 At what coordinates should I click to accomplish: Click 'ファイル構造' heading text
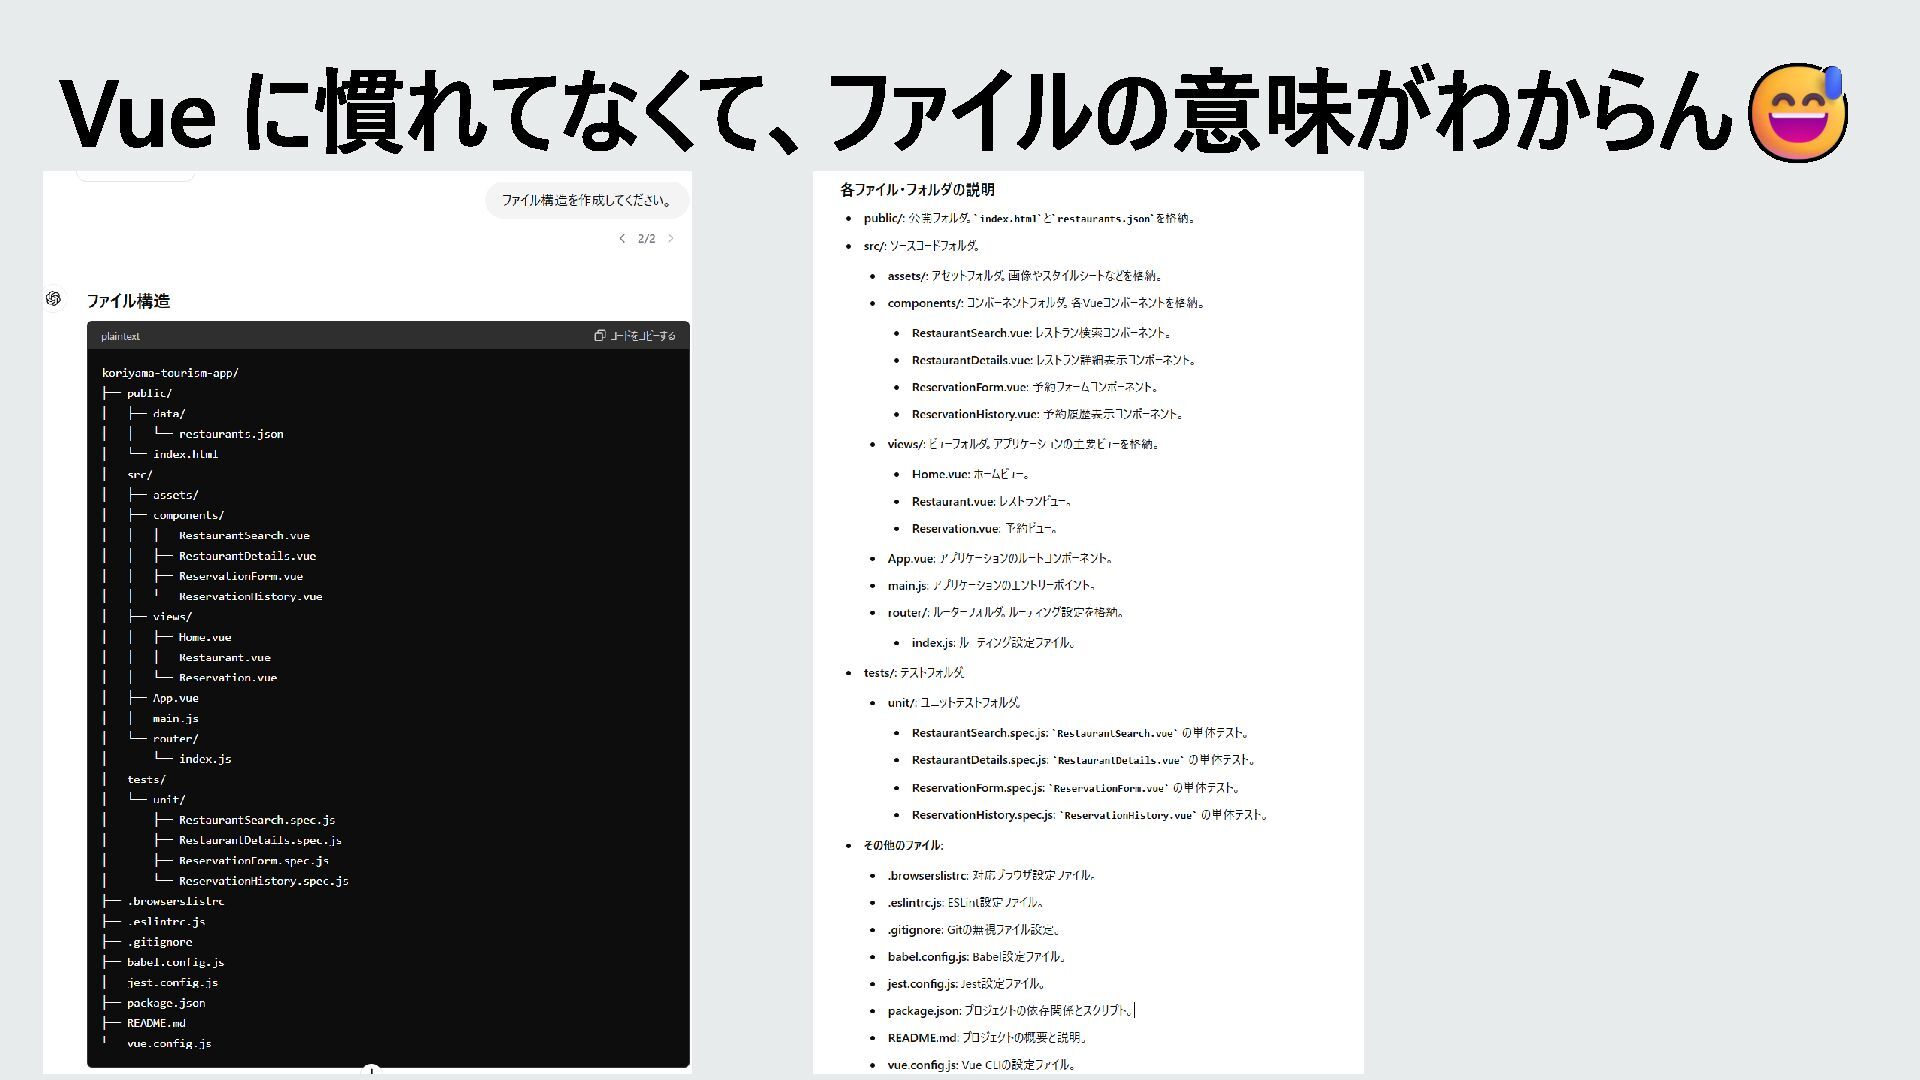click(x=128, y=301)
